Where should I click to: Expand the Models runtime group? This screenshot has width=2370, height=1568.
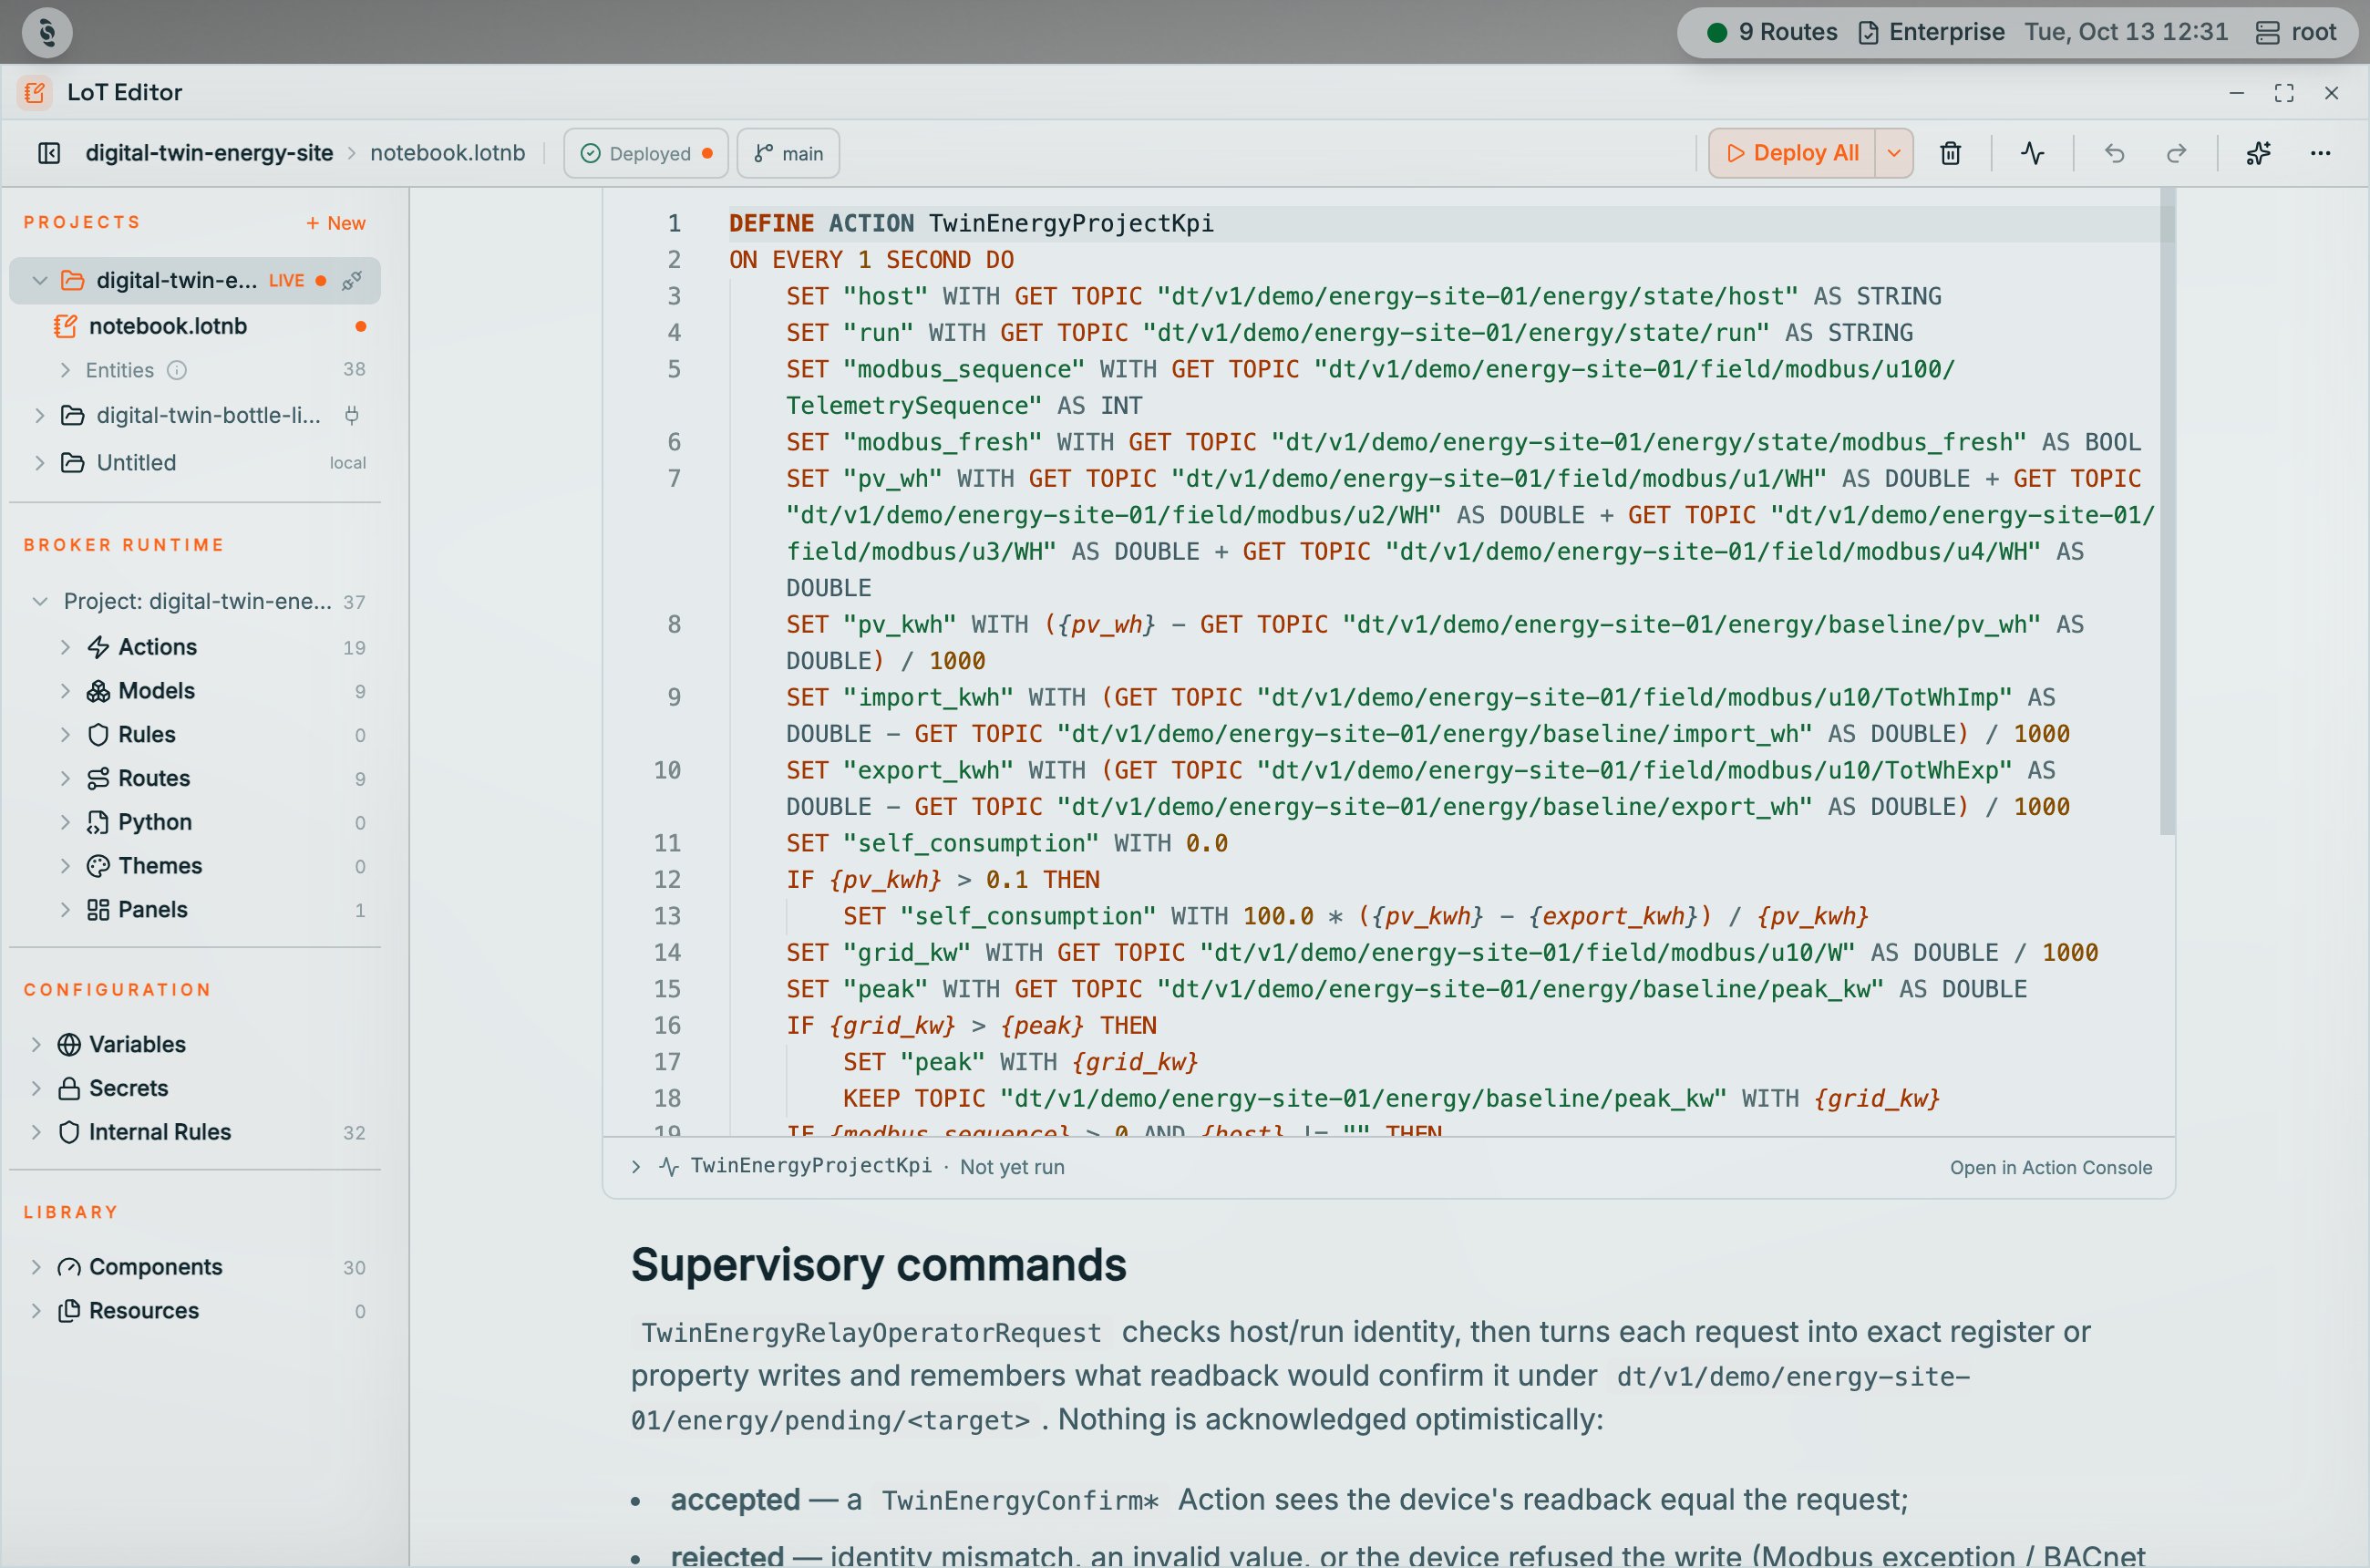65,691
